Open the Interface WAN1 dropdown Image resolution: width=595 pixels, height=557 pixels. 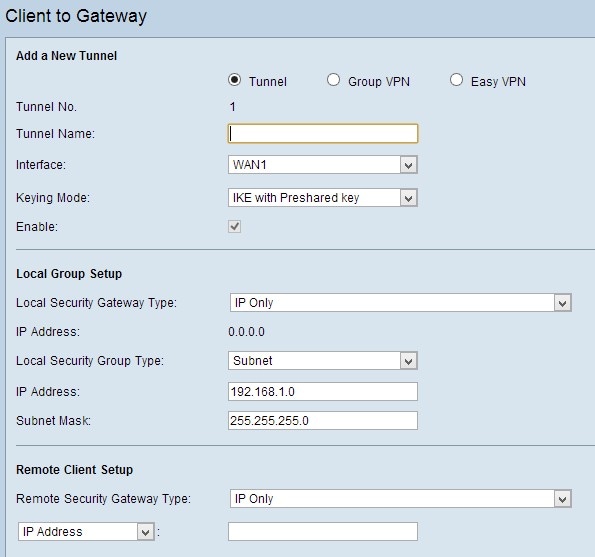click(323, 165)
